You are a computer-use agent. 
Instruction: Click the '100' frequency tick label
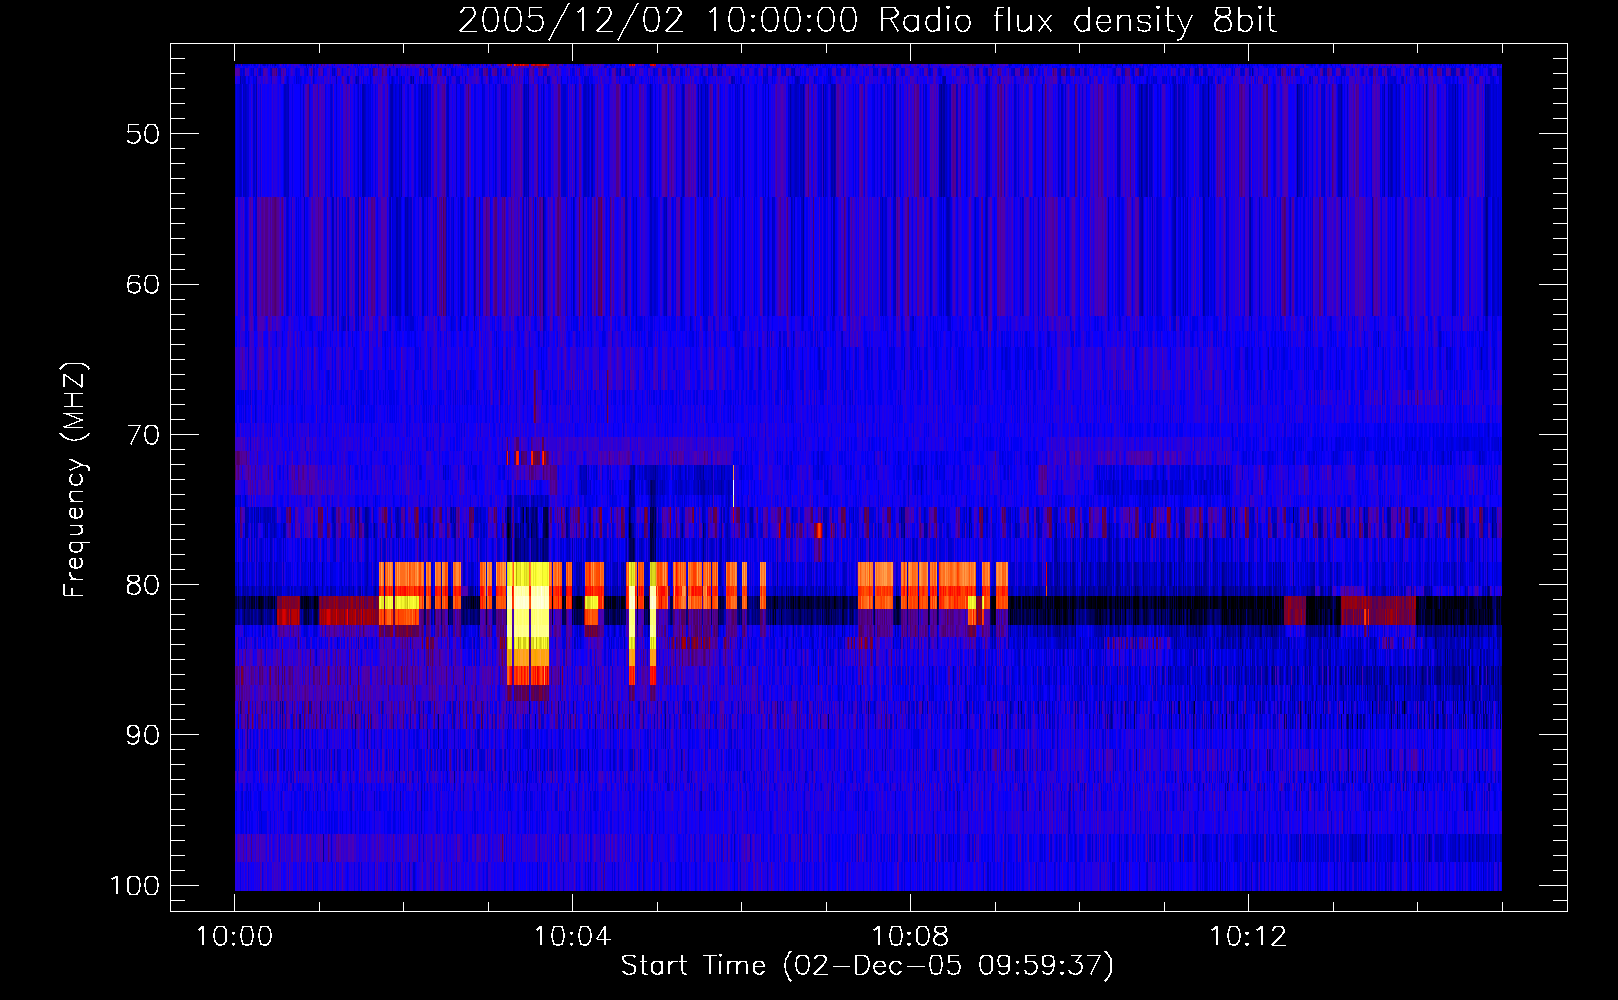click(x=135, y=886)
